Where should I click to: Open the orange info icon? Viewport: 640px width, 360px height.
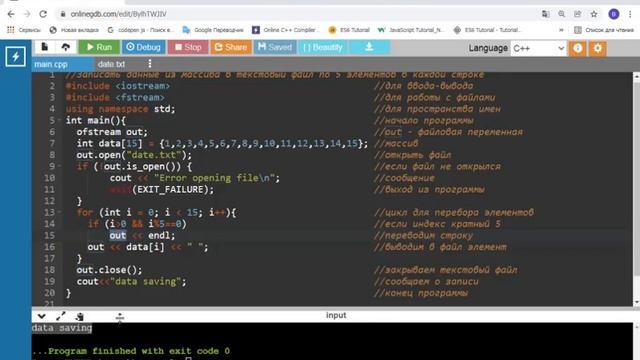(578, 48)
